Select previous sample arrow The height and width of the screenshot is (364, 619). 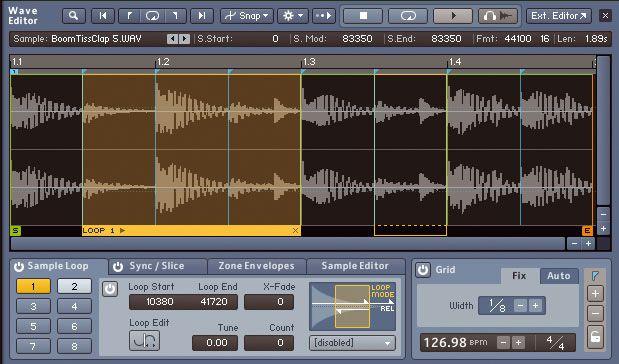172,39
